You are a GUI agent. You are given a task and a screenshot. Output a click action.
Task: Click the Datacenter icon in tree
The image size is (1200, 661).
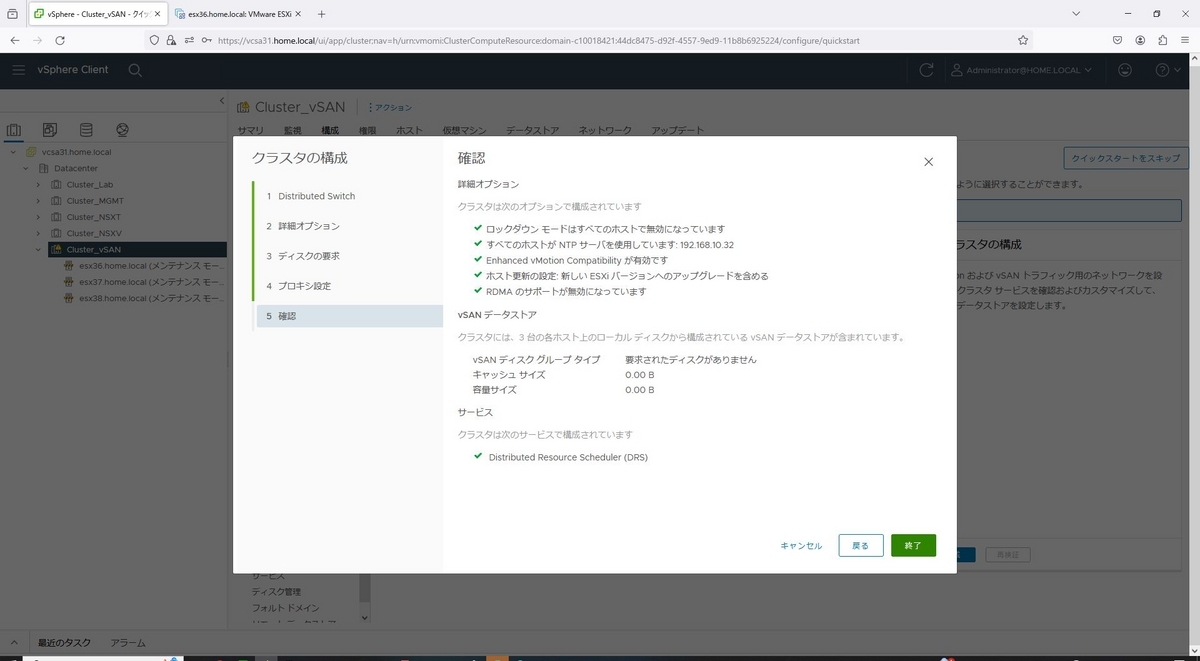click(44, 168)
